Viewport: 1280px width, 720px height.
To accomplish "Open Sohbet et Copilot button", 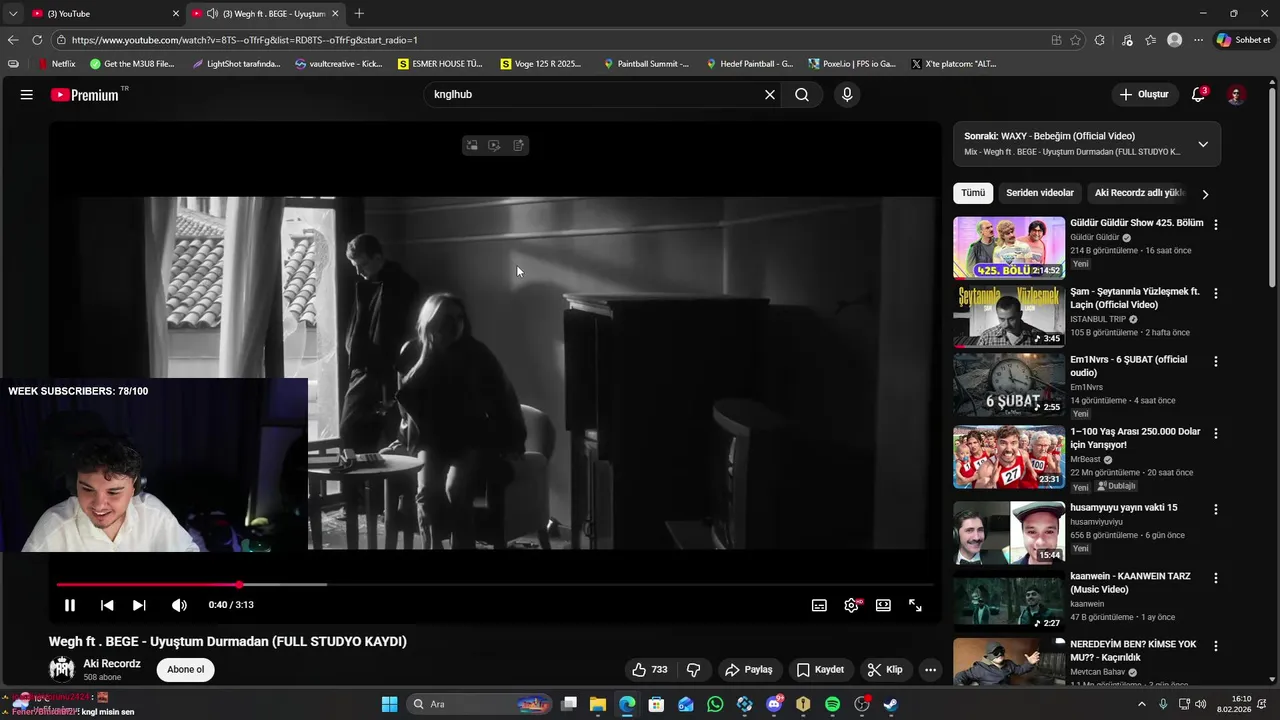I will point(1243,40).
